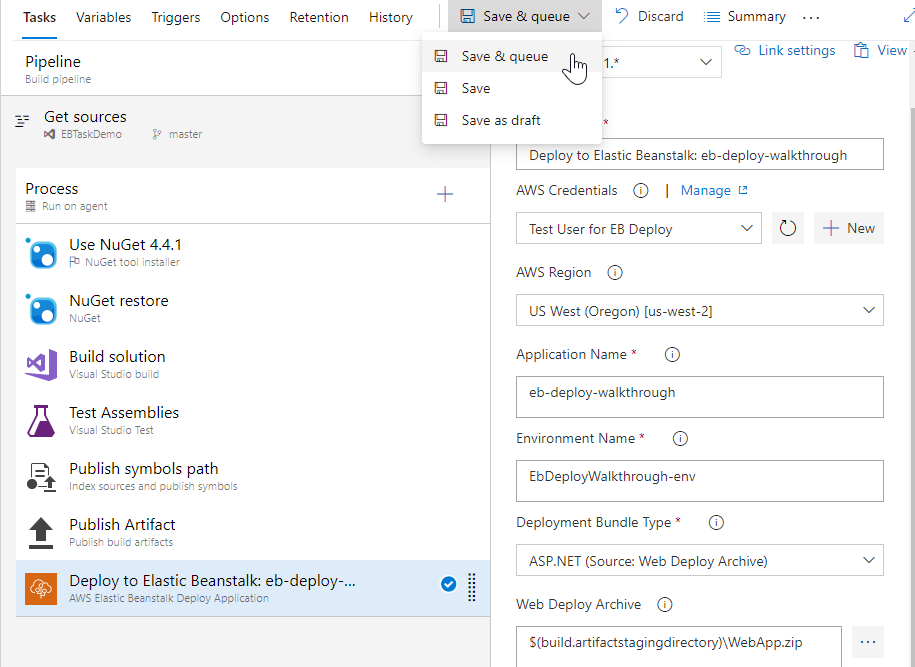Choose Save as draft from the menu

pyautogui.click(x=500, y=120)
